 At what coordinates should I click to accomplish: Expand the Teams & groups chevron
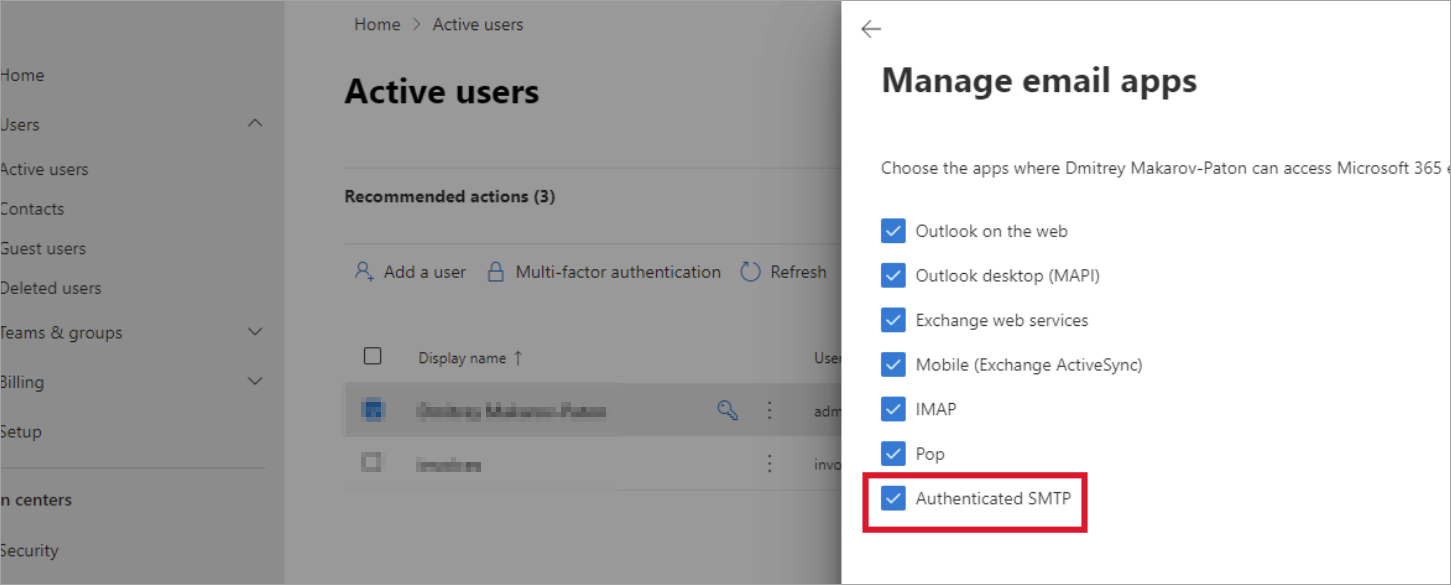click(x=255, y=331)
